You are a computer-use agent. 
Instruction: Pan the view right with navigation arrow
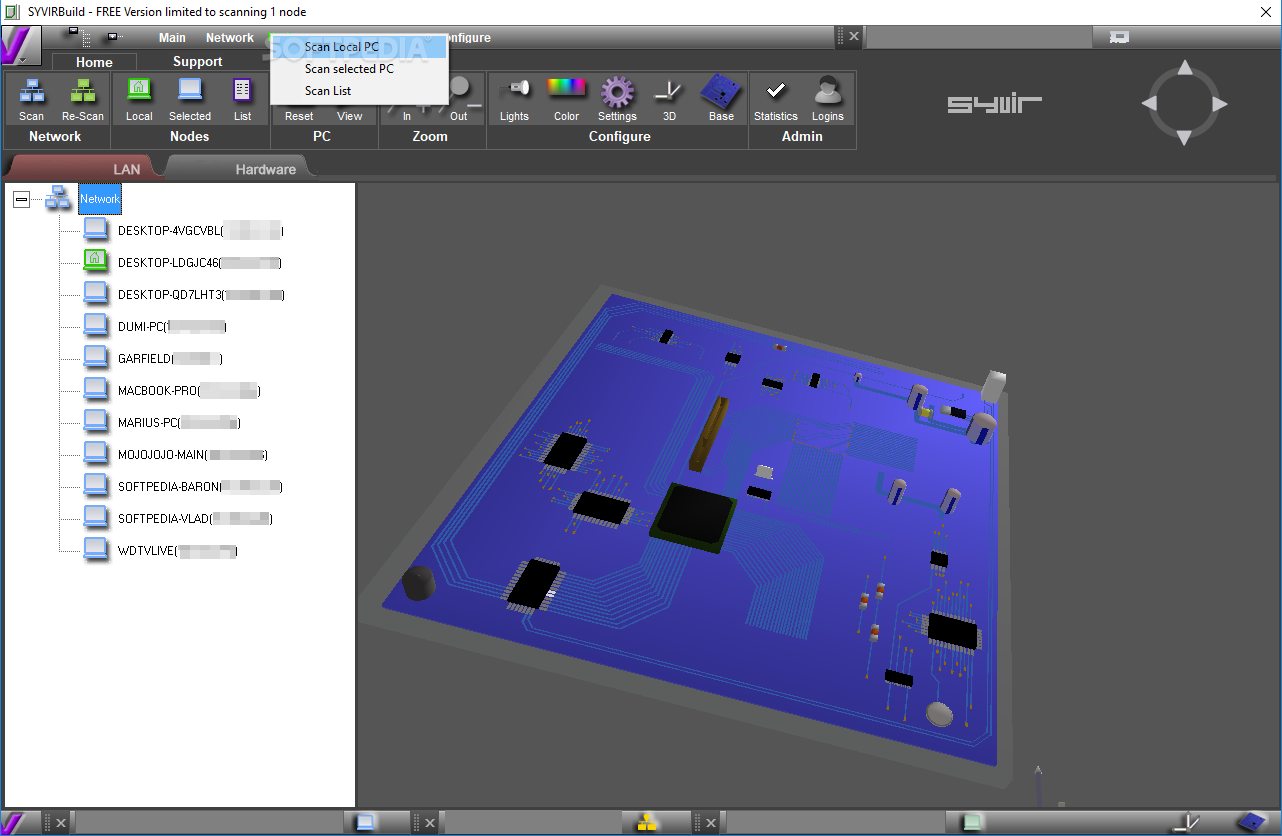[x=1218, y=103]
